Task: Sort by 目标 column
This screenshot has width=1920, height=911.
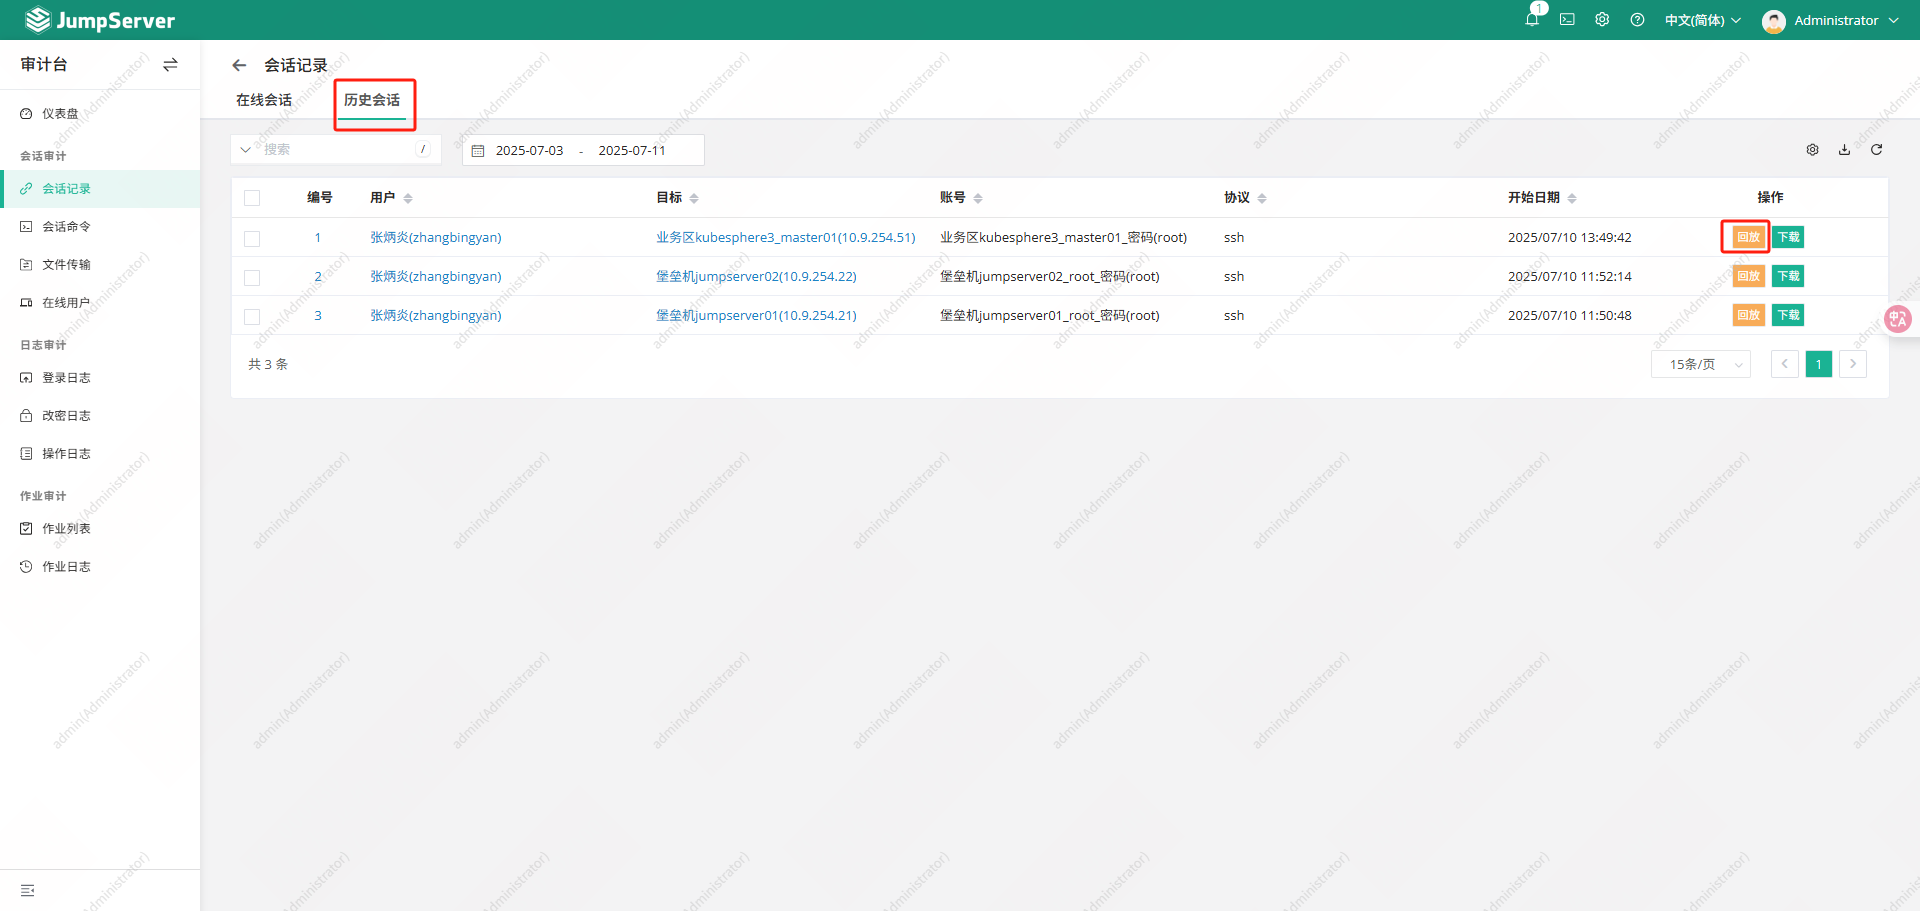Action: point(694,198)
